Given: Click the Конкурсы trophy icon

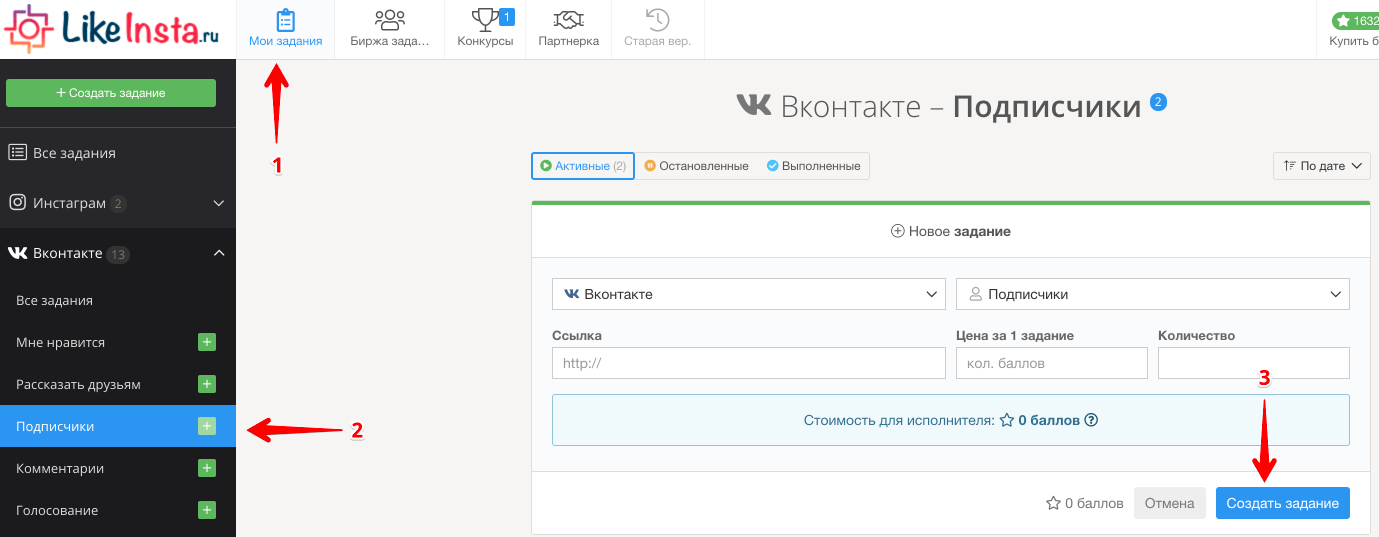Looking at the screenshot, I should (x=483, y=19).
